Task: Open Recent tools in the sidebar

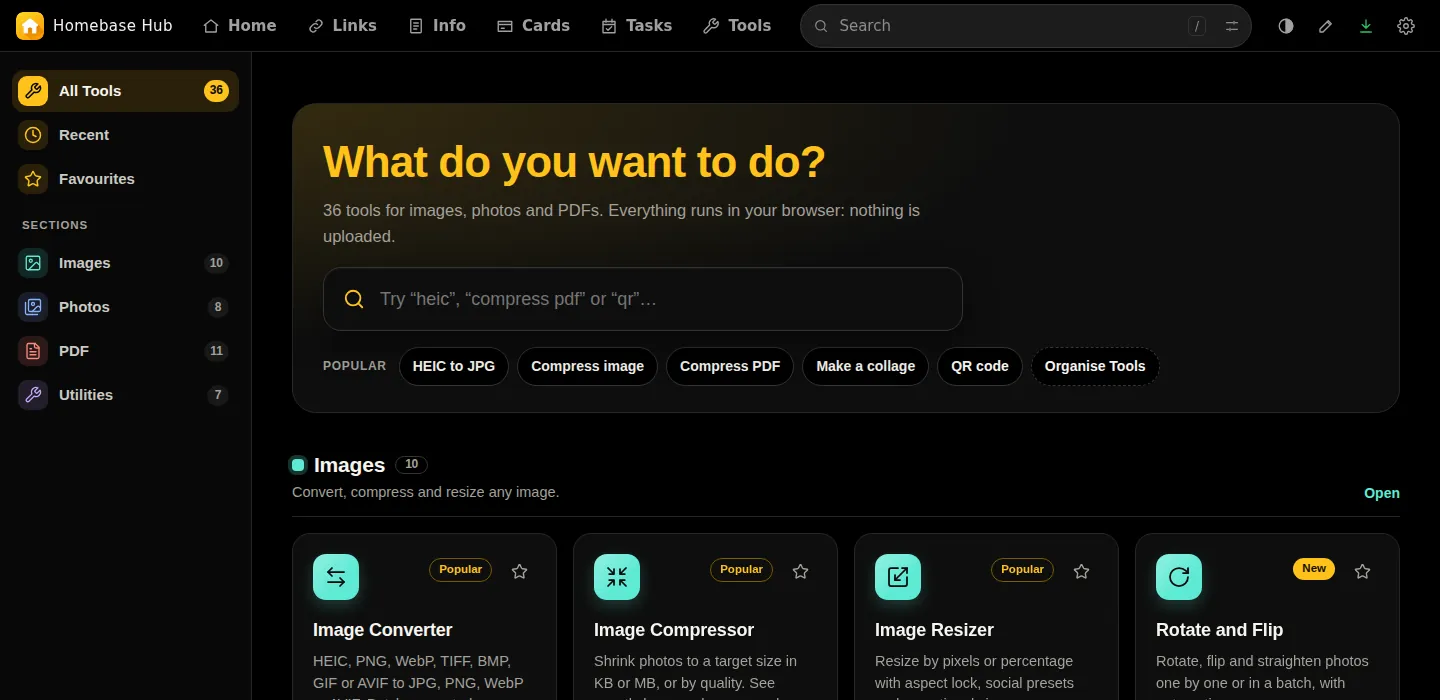Action: pyautogui.click(x=125, y=135)
